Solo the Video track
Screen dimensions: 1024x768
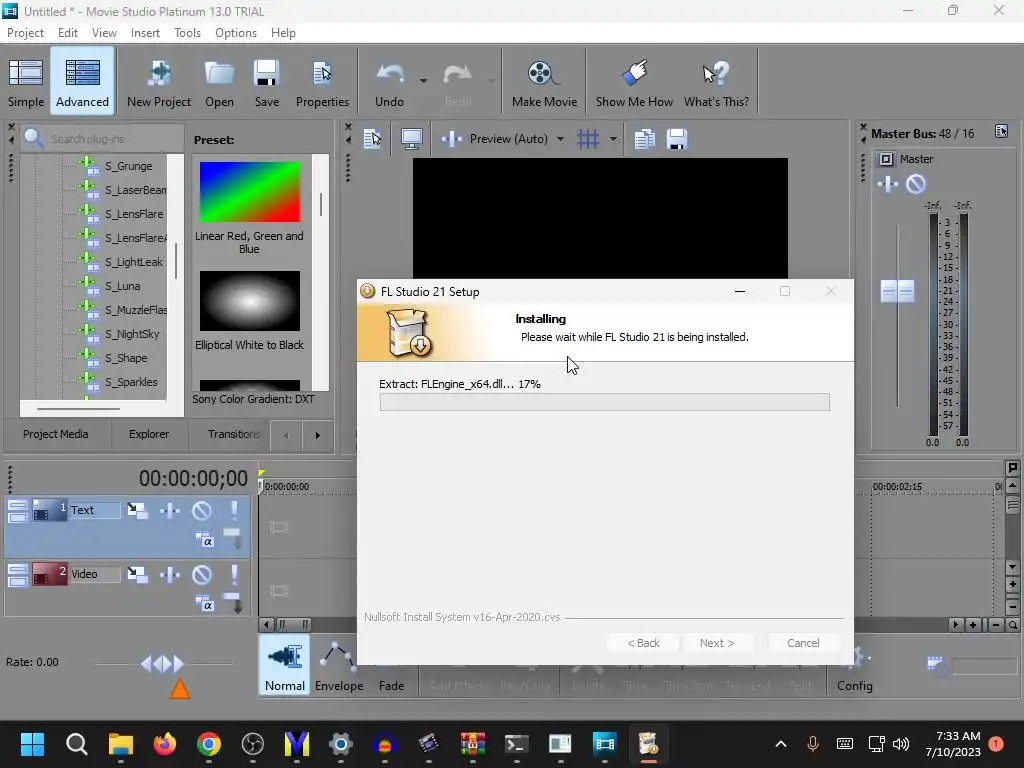234,574
